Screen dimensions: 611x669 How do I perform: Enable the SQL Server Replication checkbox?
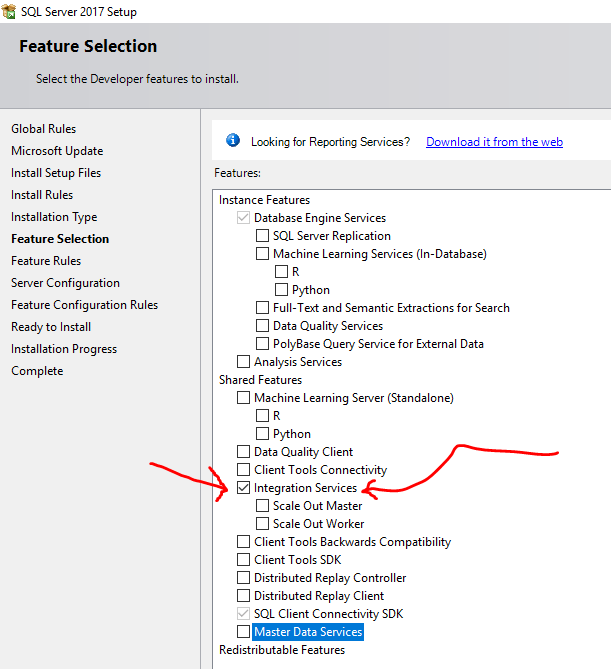coord(263,236)
